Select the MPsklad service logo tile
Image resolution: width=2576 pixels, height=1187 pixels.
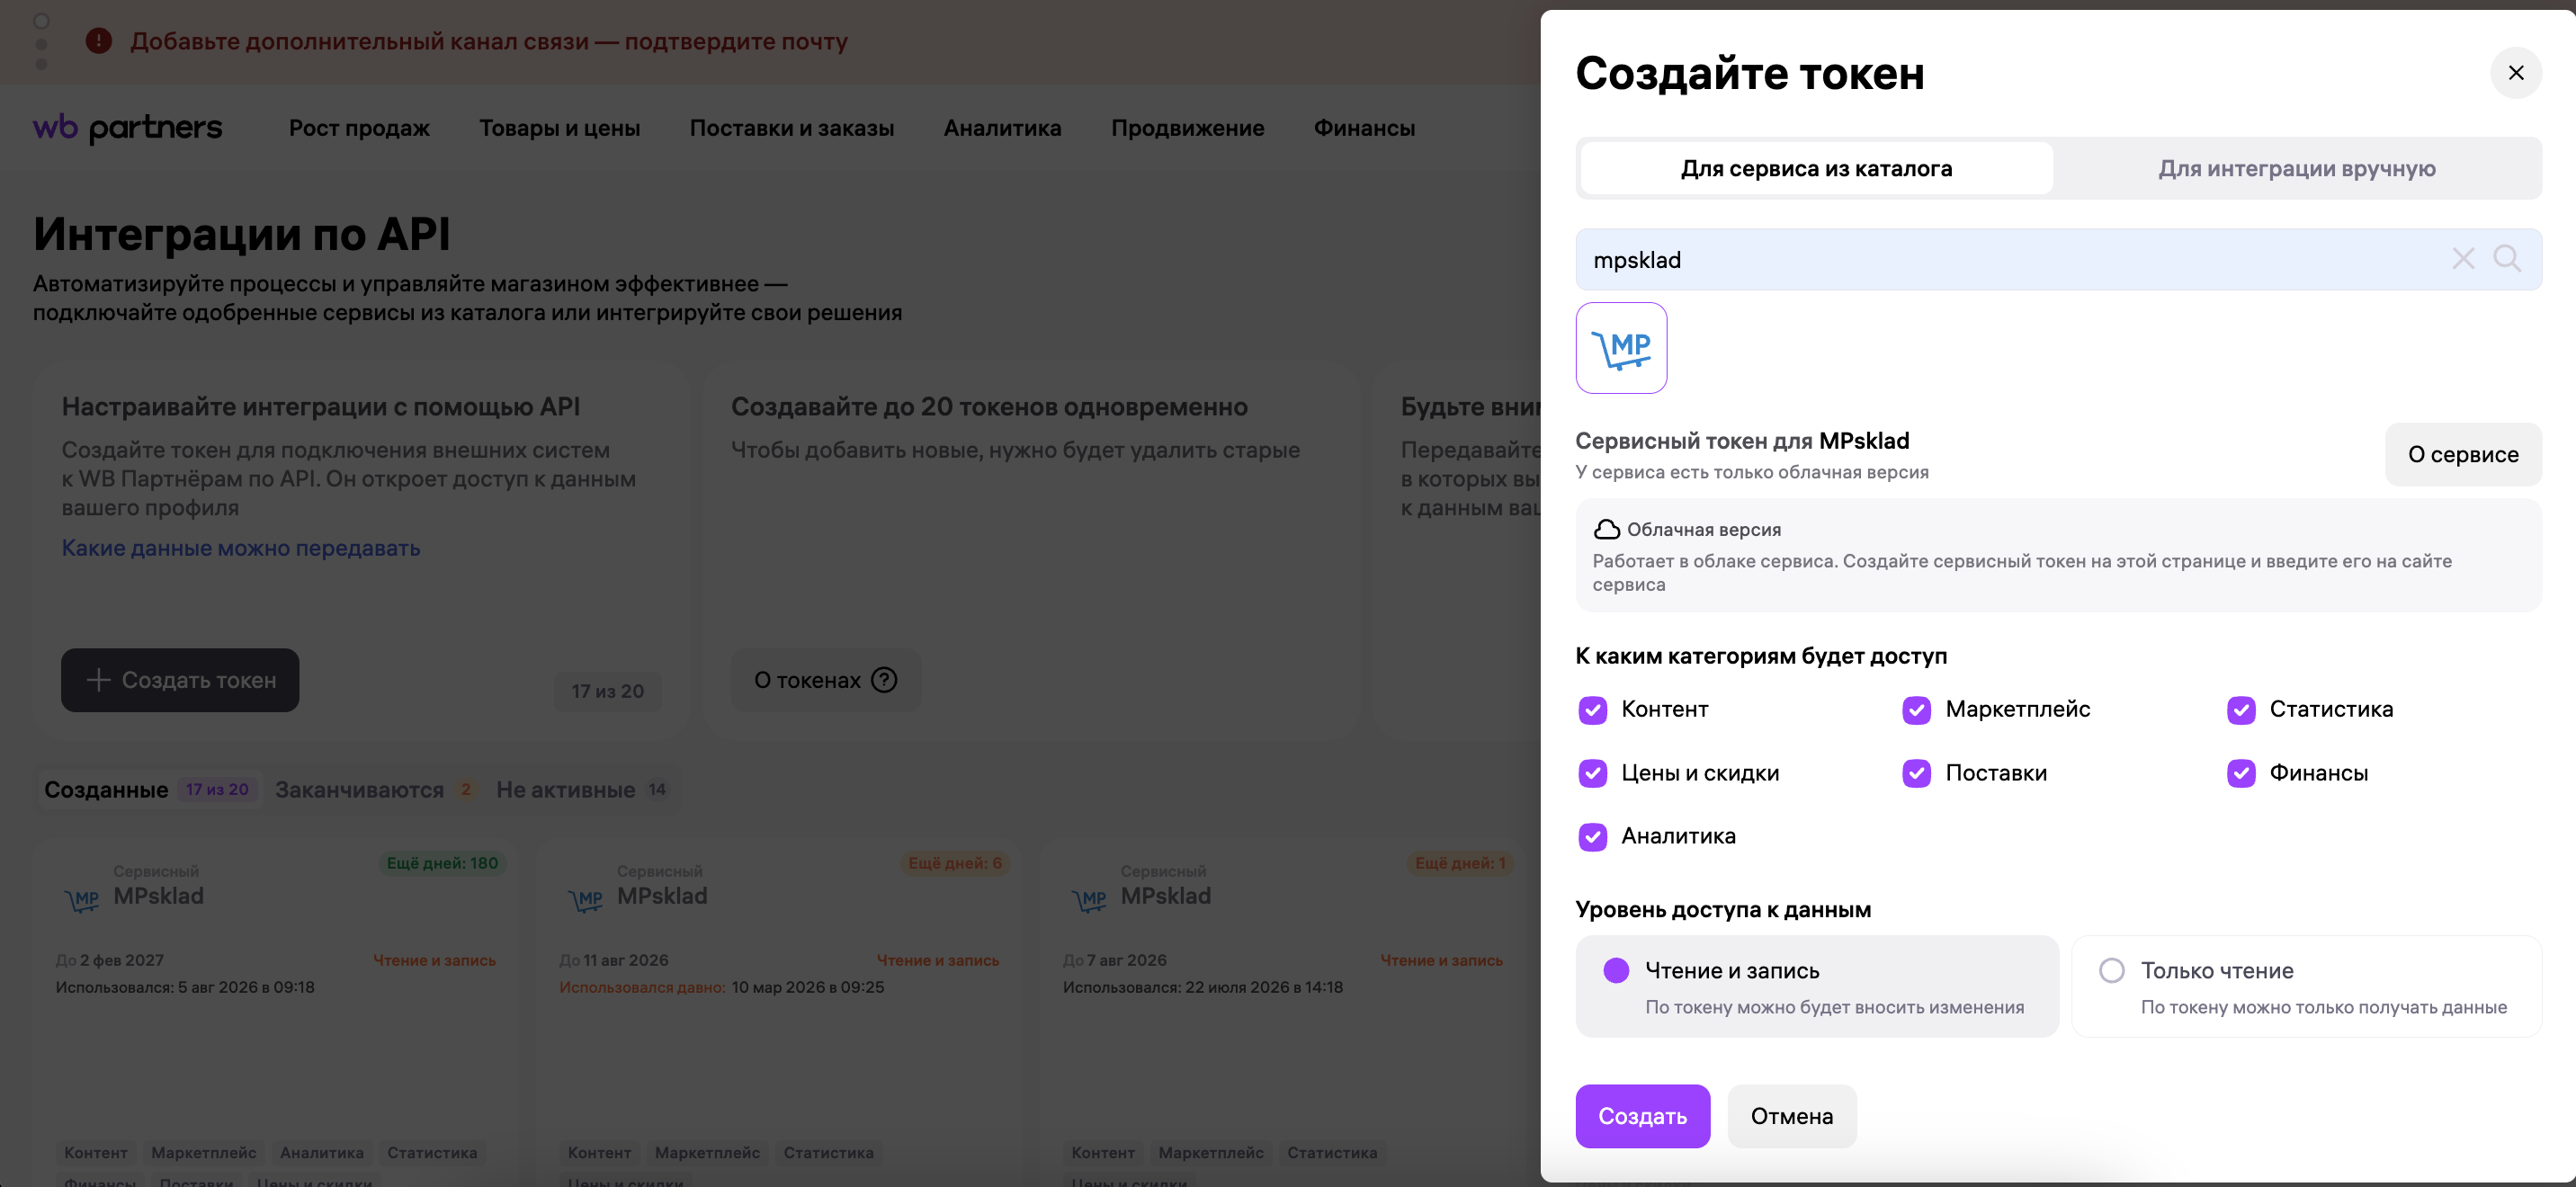click(x=1621, y=348)
